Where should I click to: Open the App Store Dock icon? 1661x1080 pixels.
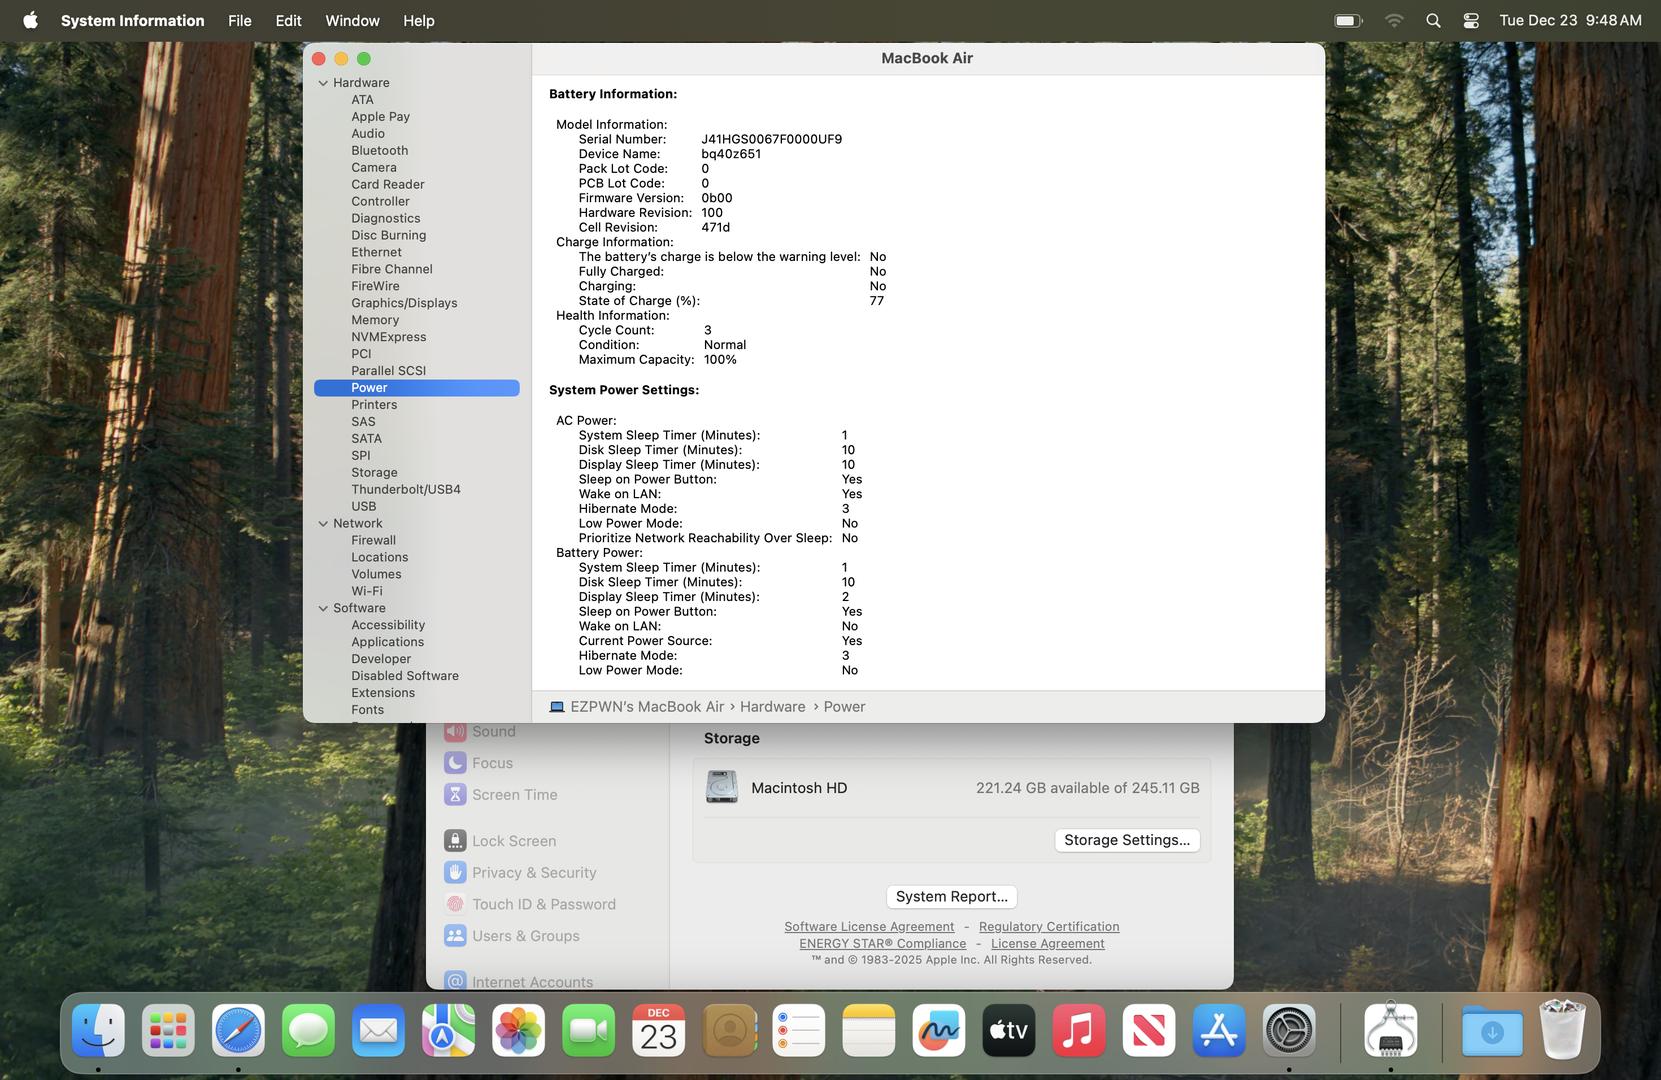tap(1218, 1030)
